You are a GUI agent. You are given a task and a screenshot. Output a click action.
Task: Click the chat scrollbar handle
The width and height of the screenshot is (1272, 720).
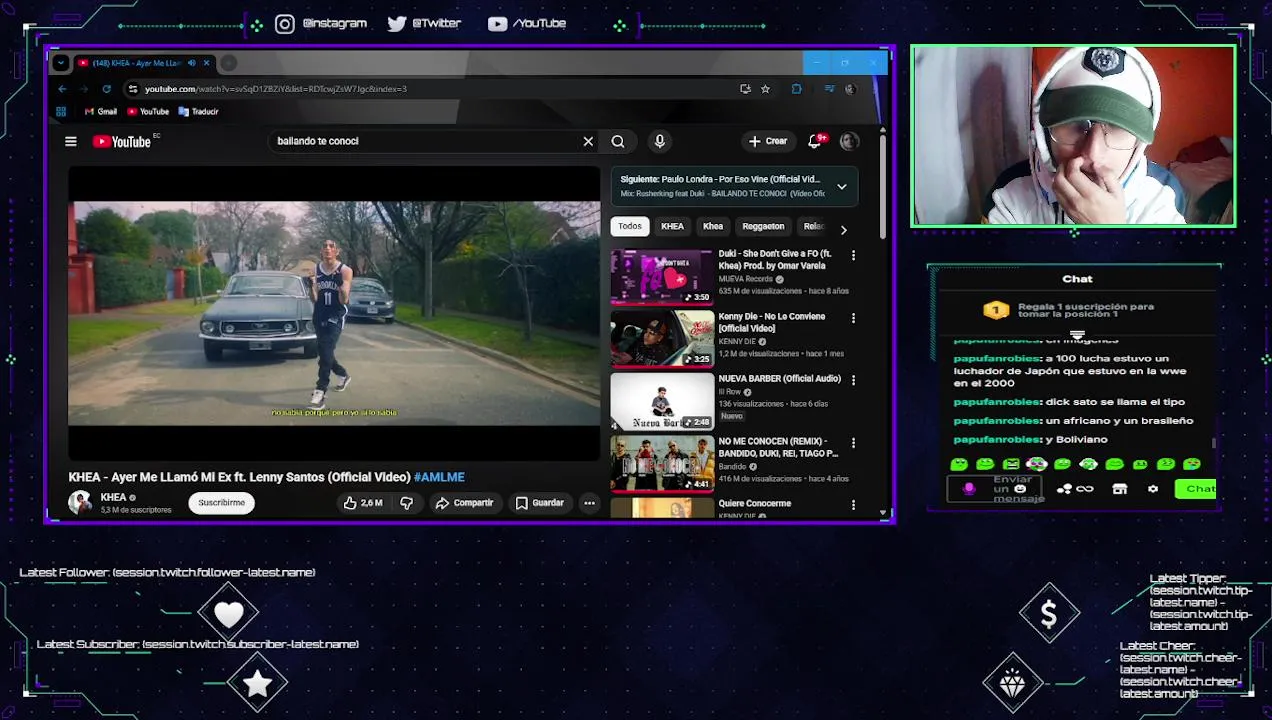coord(1214,443)
